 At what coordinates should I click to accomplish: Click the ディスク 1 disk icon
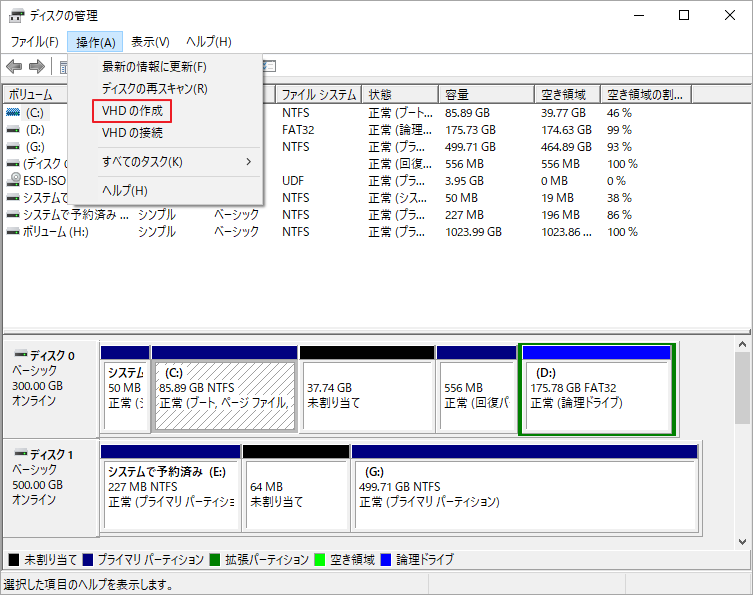coord(19,454)
